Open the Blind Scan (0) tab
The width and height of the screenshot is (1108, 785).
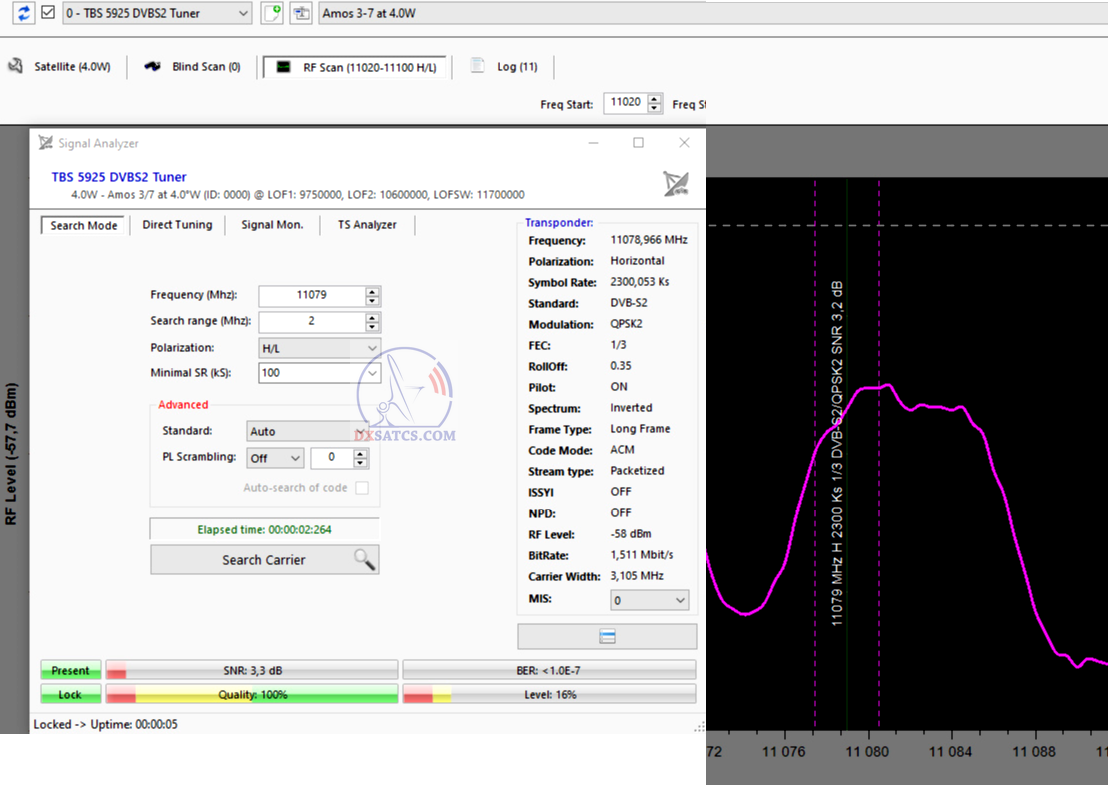pyautogui.click(x=193, y=67)
